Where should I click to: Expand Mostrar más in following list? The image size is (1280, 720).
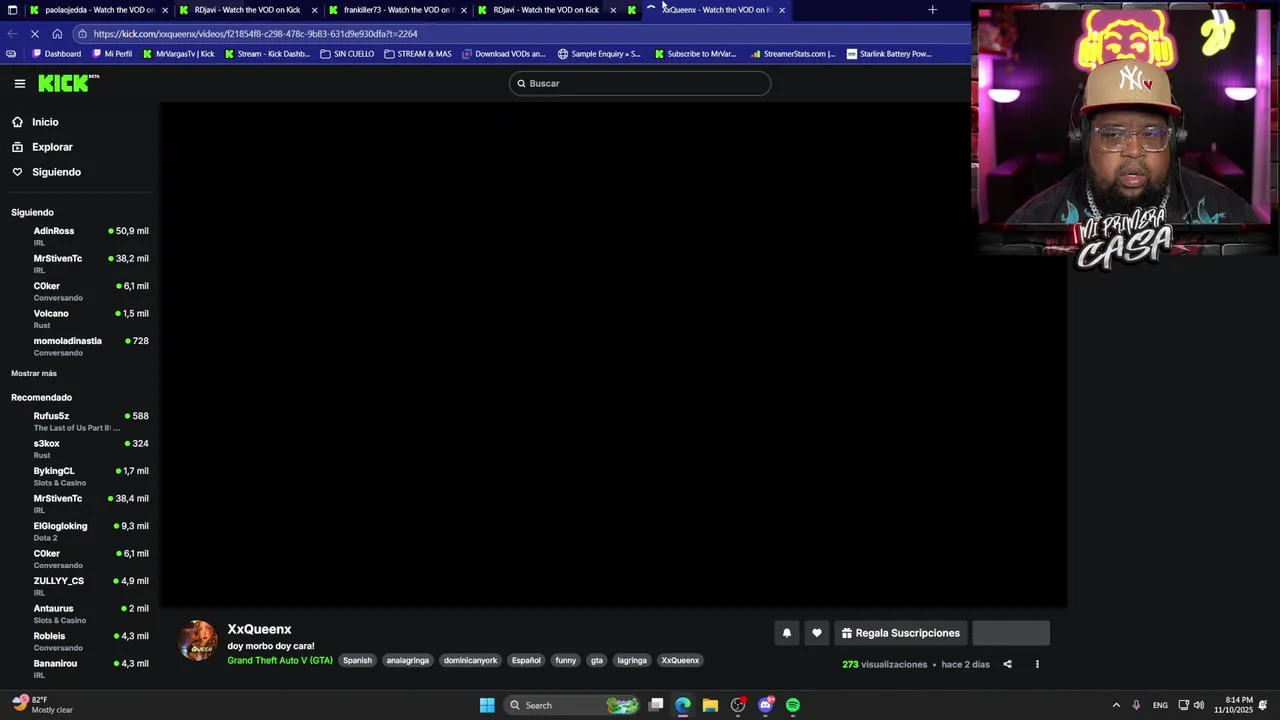pyautogui.click(x=34, y=374)
